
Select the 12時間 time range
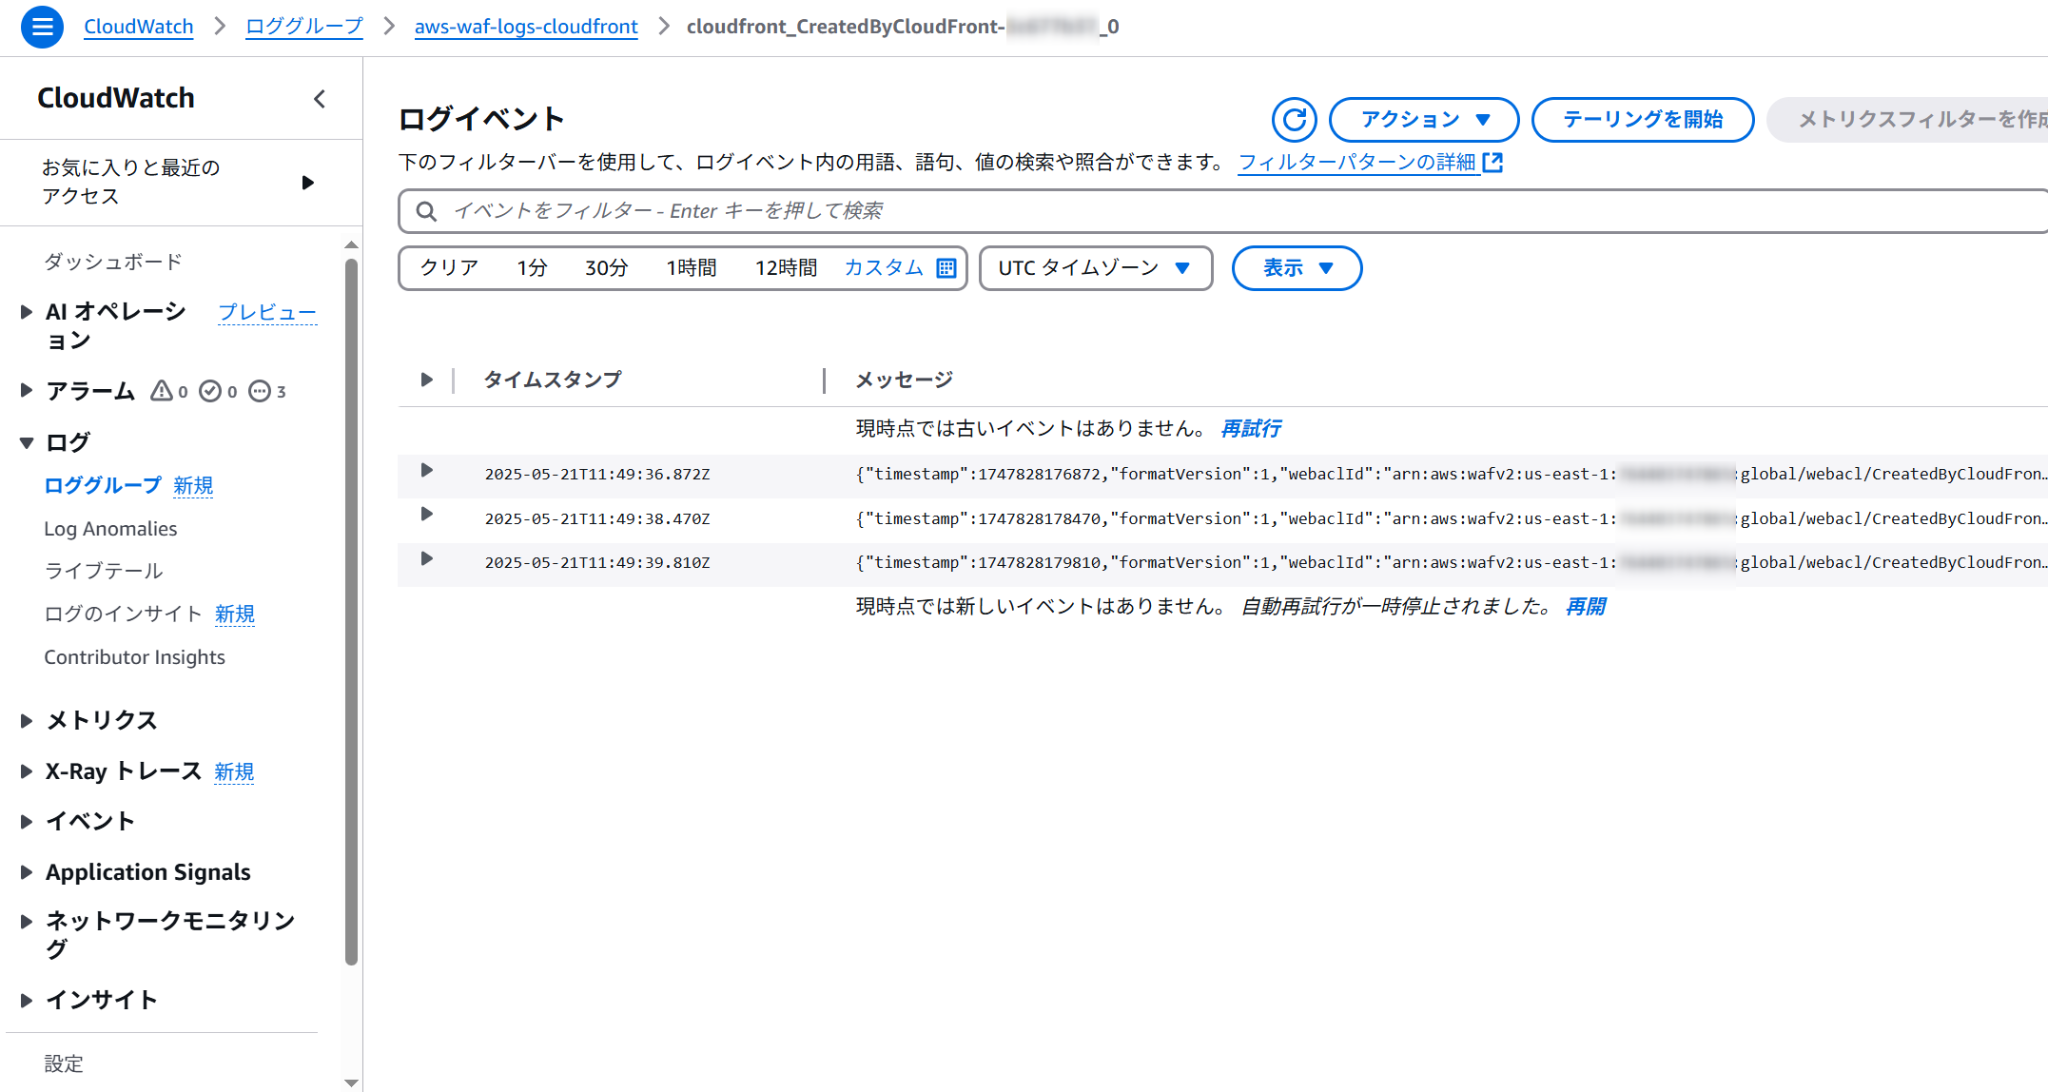coord(786,268)
